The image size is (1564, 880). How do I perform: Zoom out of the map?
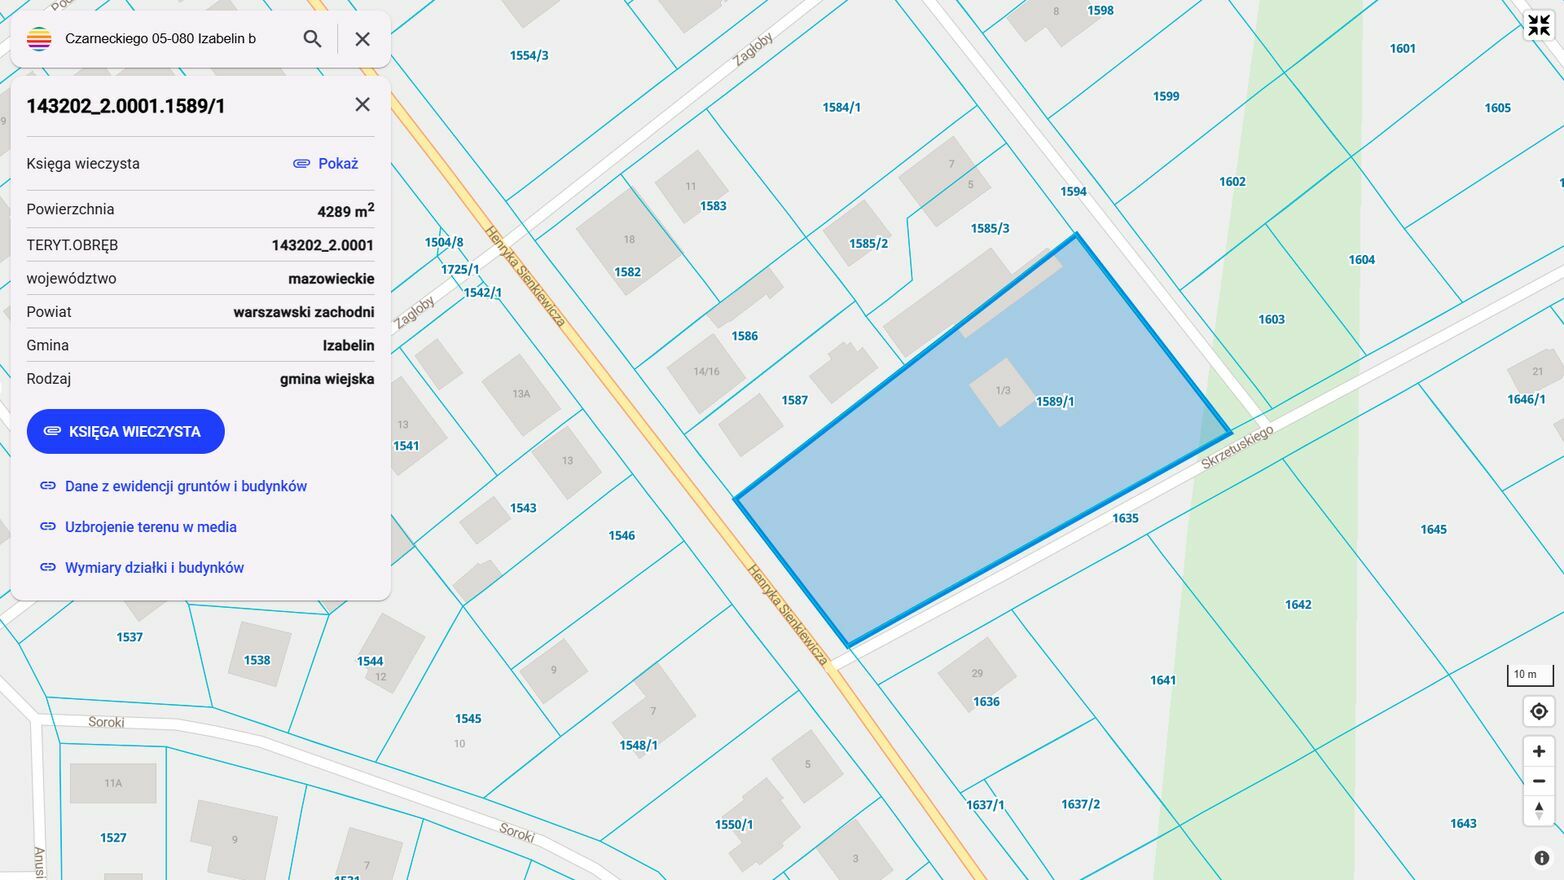[1538, 781]
